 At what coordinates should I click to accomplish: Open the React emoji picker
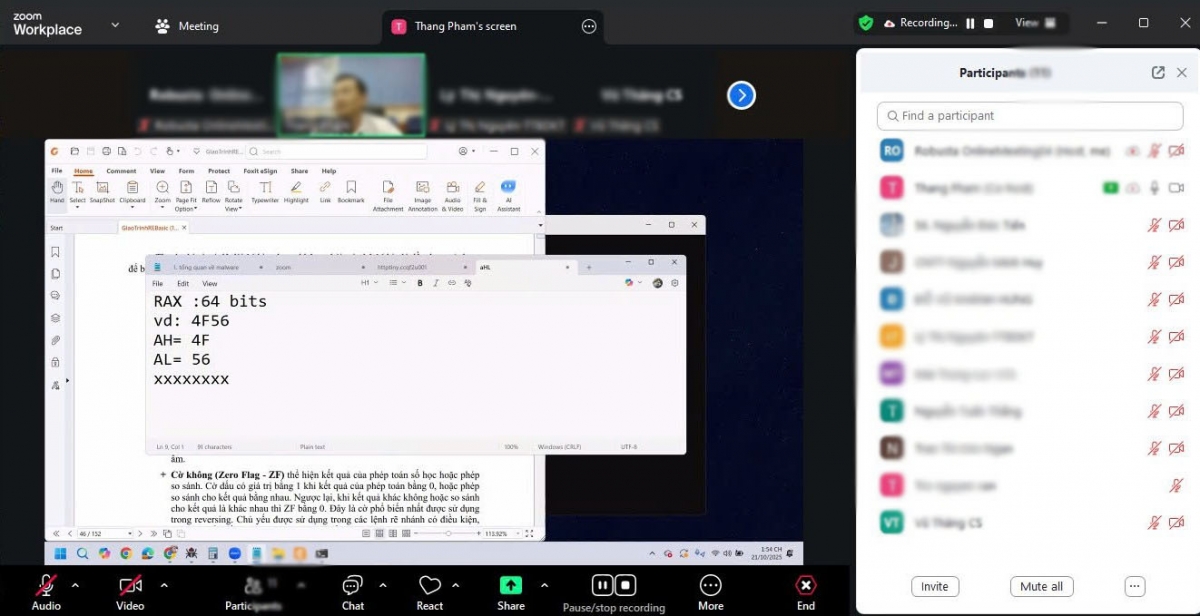[429, 591]
